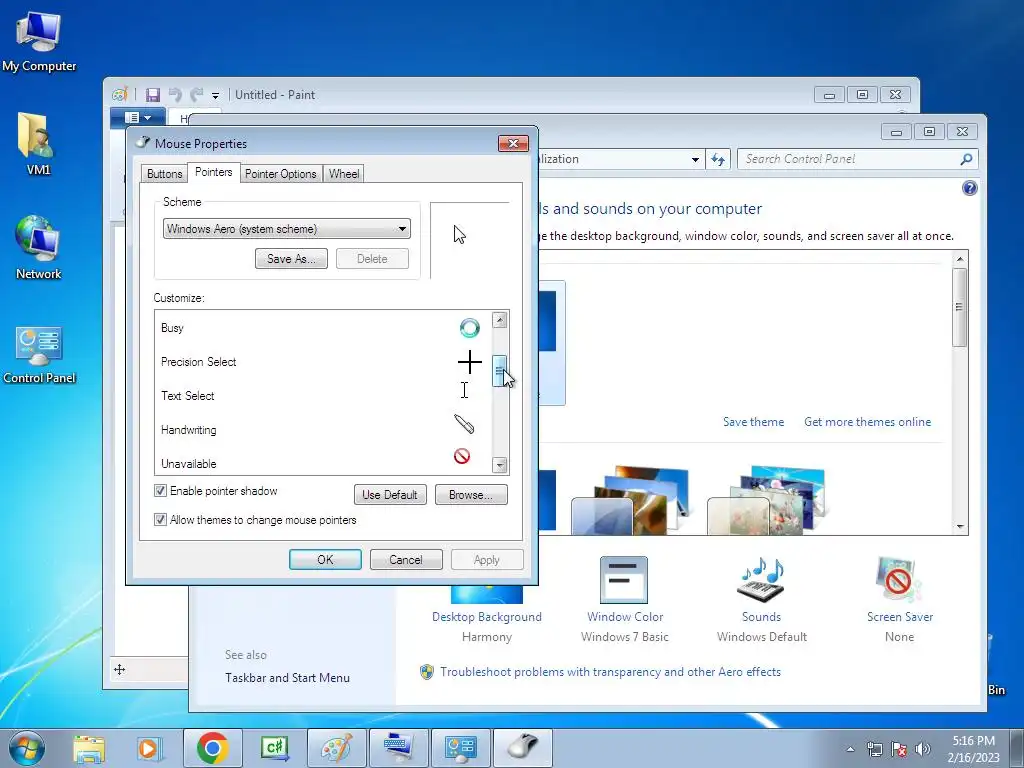
Task: Select the Busy pointer row
Action: pos(323,328)
